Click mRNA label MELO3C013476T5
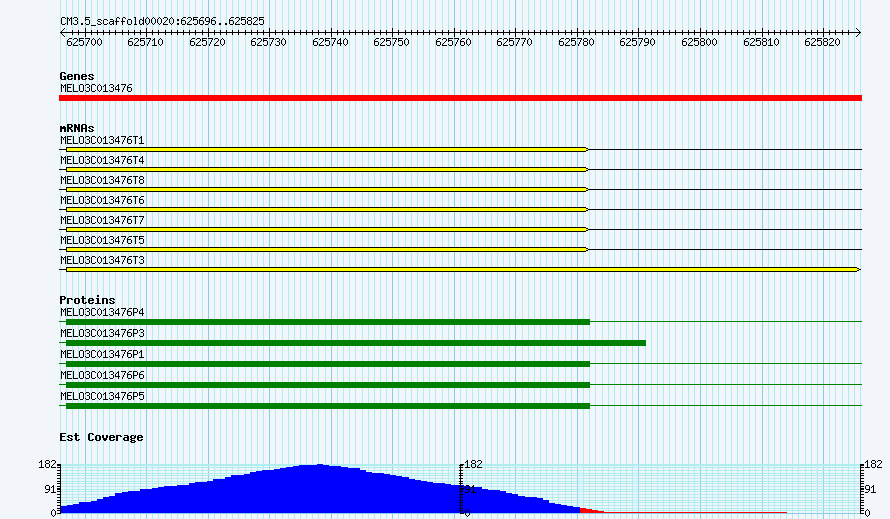Image resolution: width=890 pixels, height=519 pixels. coord(102,240)
